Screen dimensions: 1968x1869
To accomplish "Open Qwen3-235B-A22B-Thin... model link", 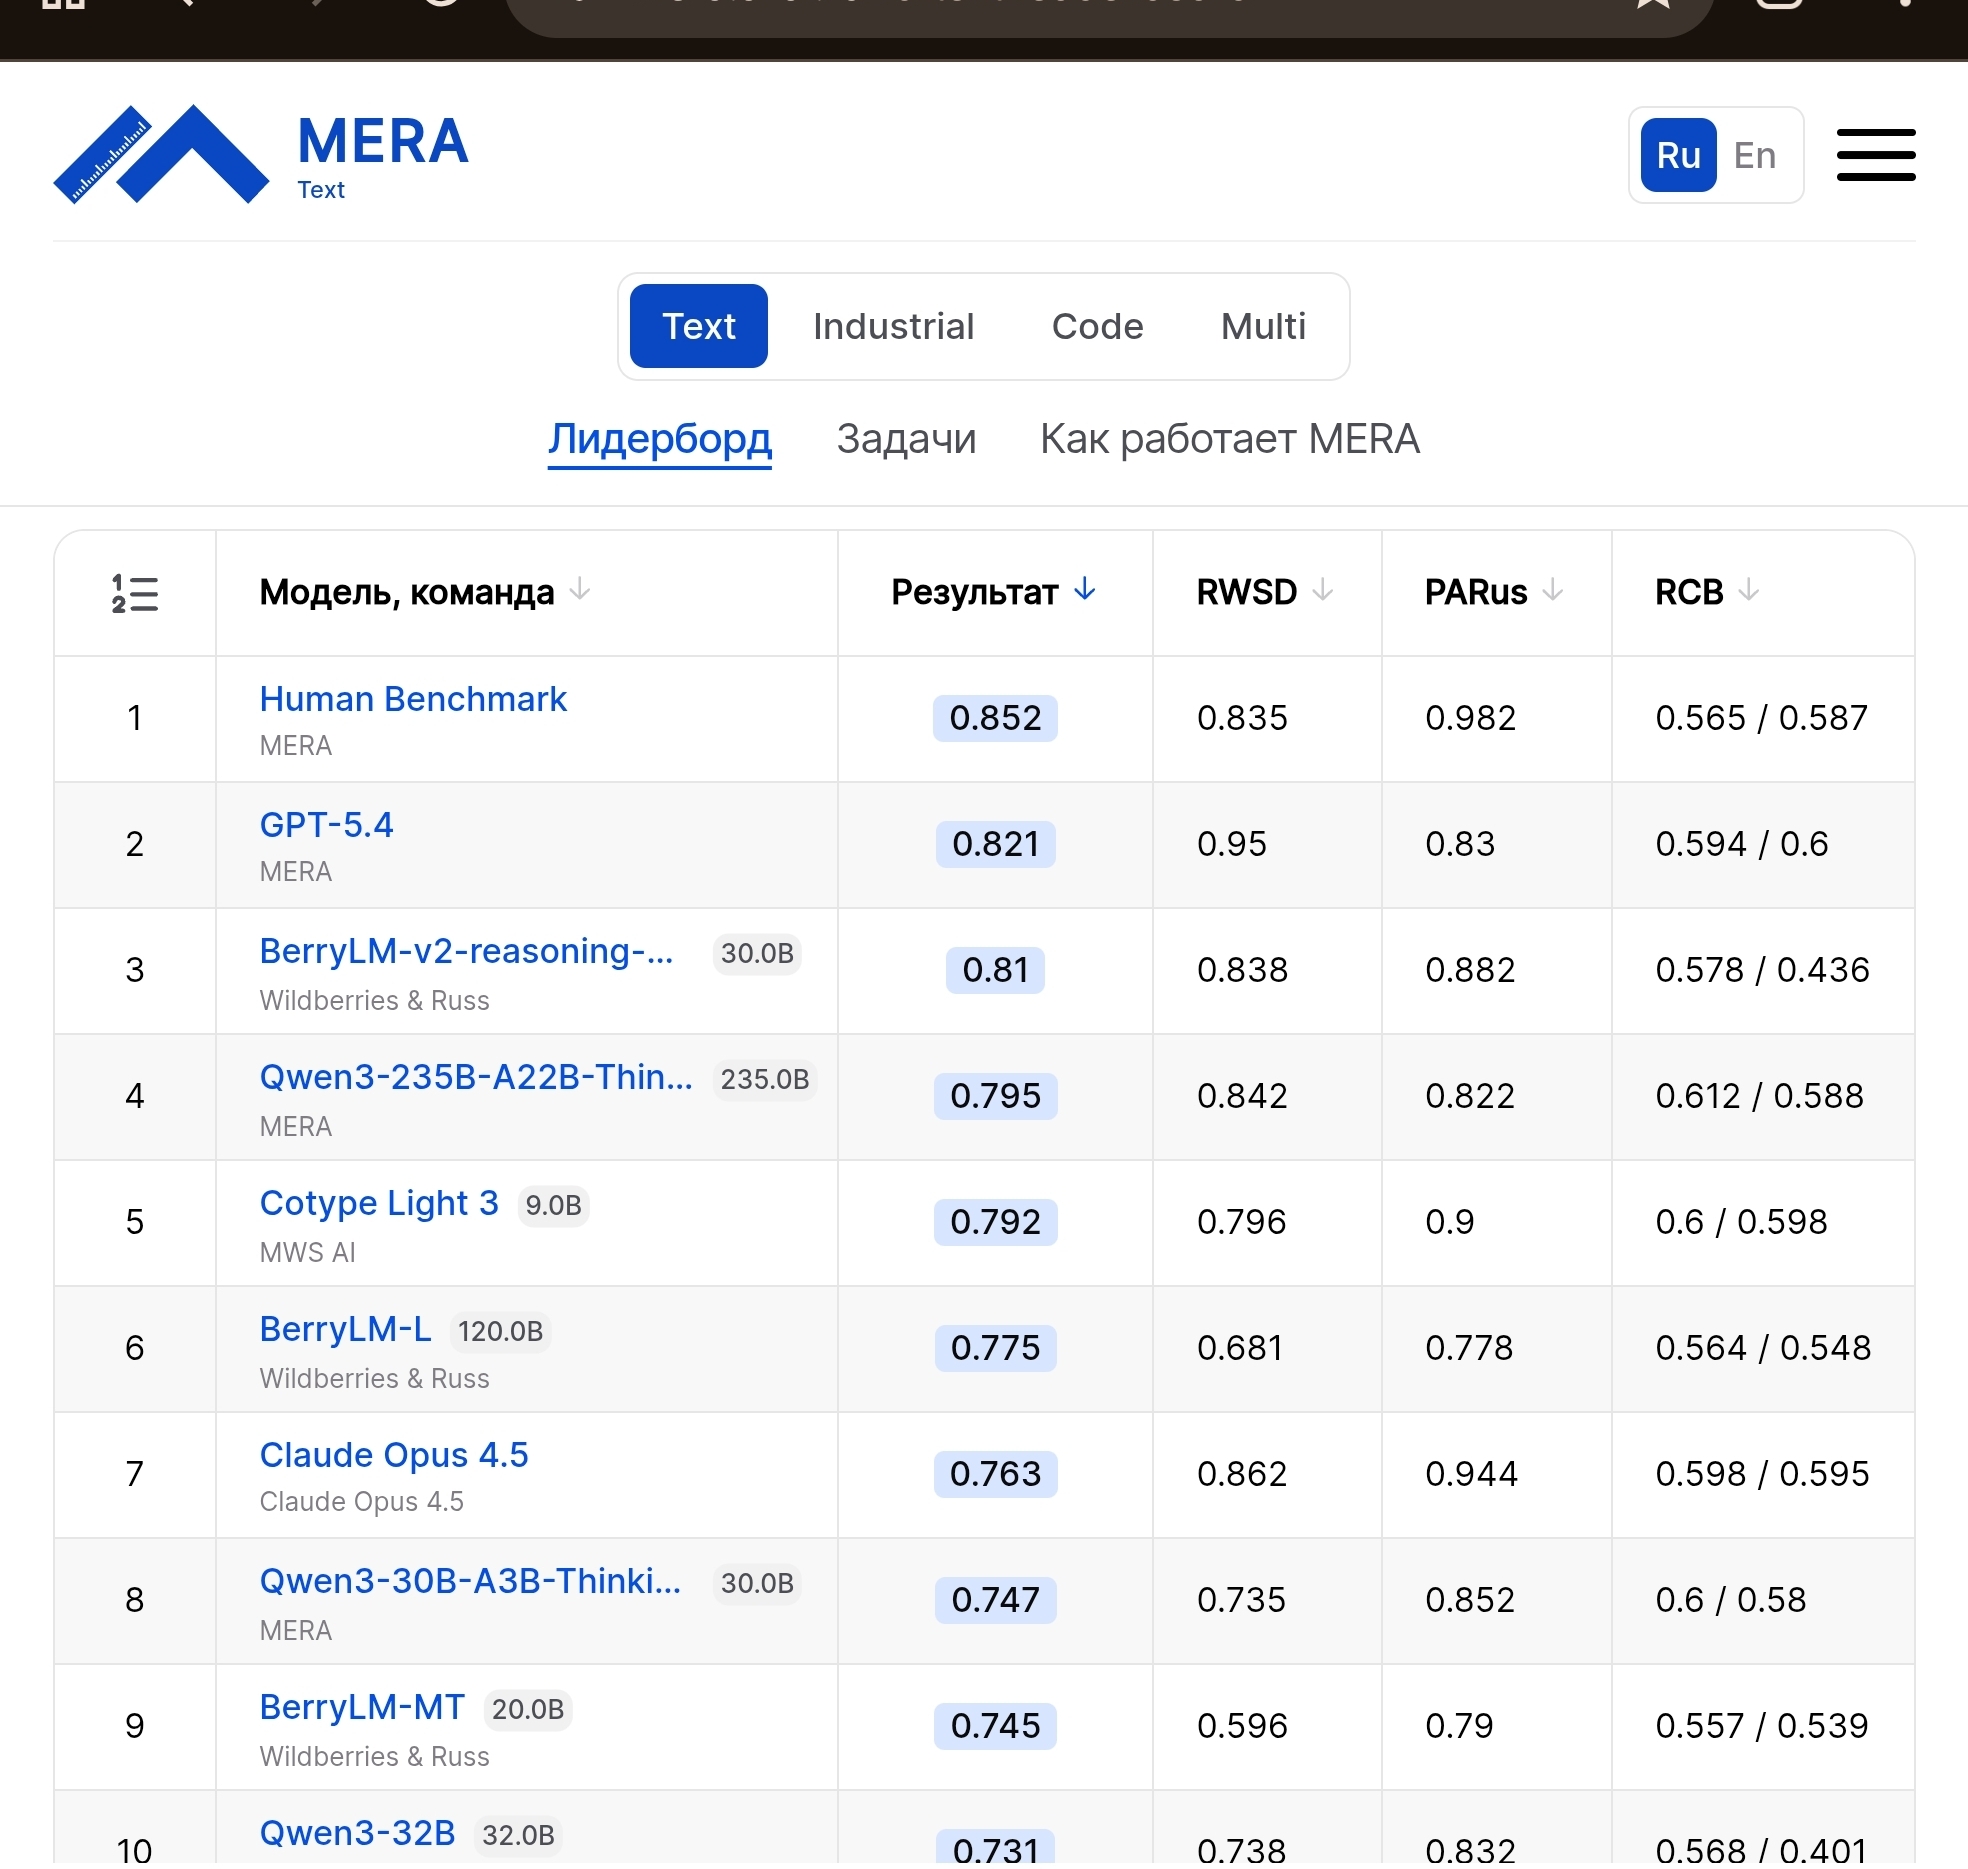I will pyautogui.click(x=476, y=1077).
